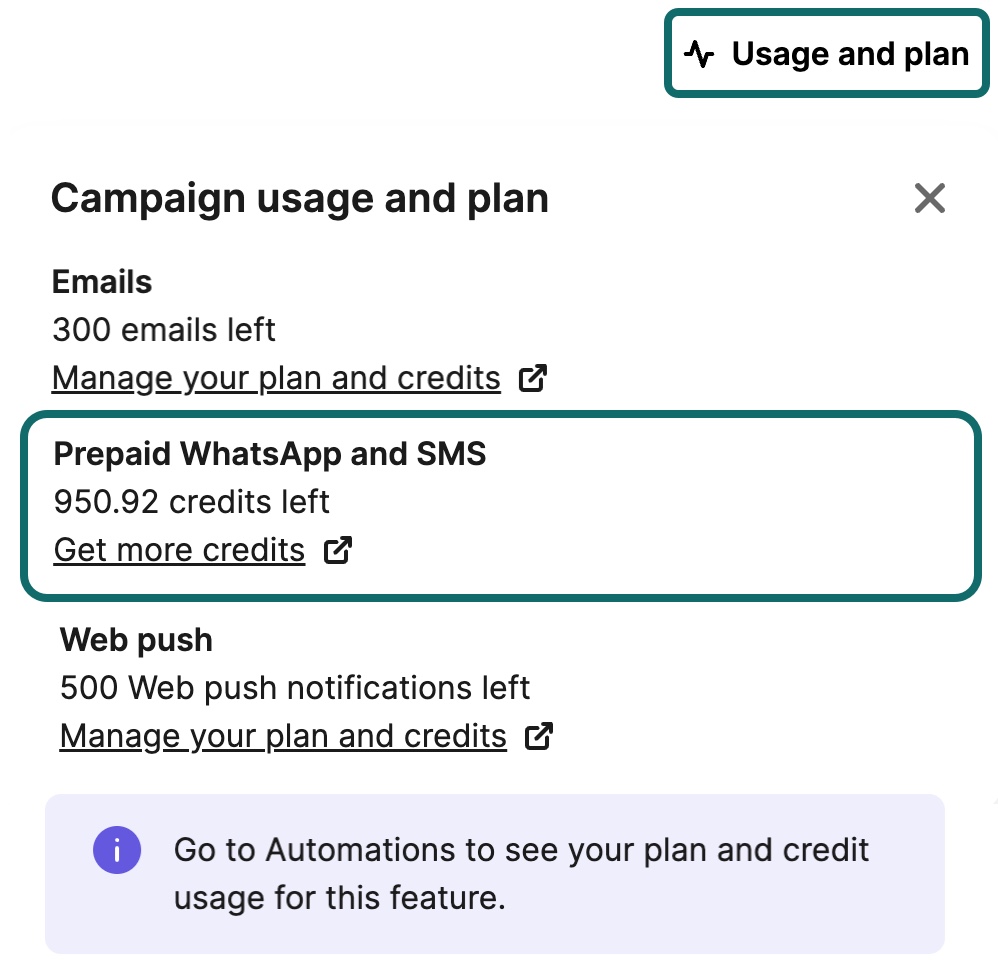Click the info circle before the Automations message
This screenshot has height=980, width=998.
[117, 849]
